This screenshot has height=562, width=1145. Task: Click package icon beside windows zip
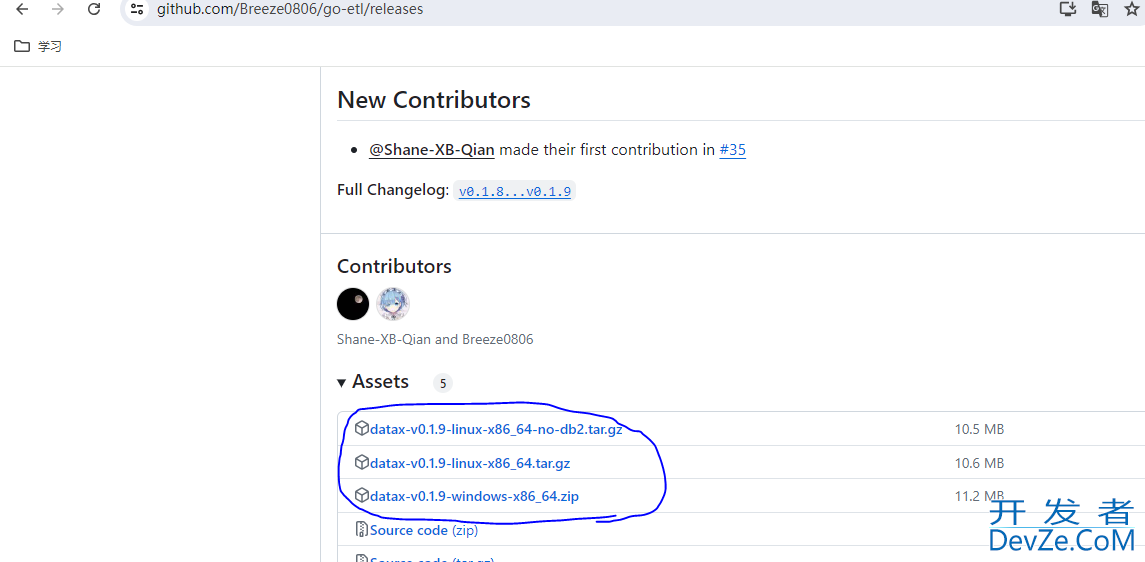coord(361,496)
